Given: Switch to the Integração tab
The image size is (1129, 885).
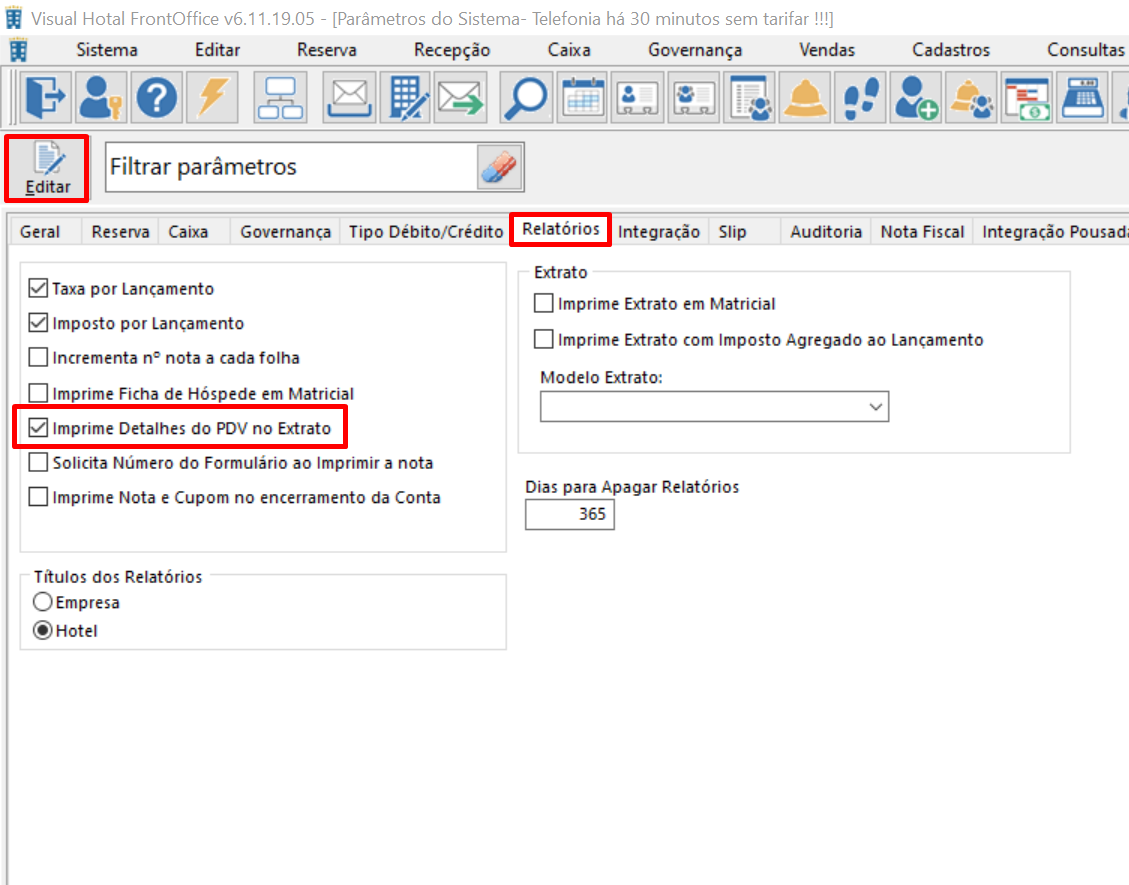Looking at the screenshot, I should (659, 232).
